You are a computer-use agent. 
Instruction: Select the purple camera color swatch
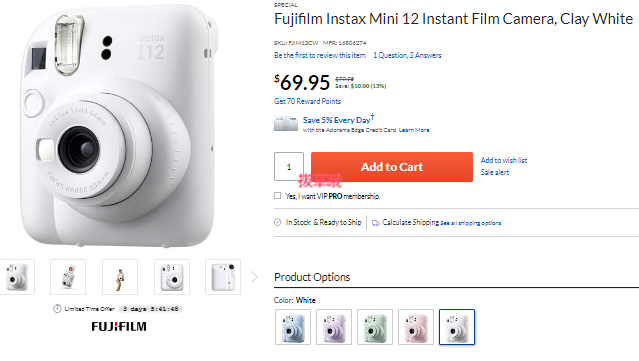[x=334, y=327]
